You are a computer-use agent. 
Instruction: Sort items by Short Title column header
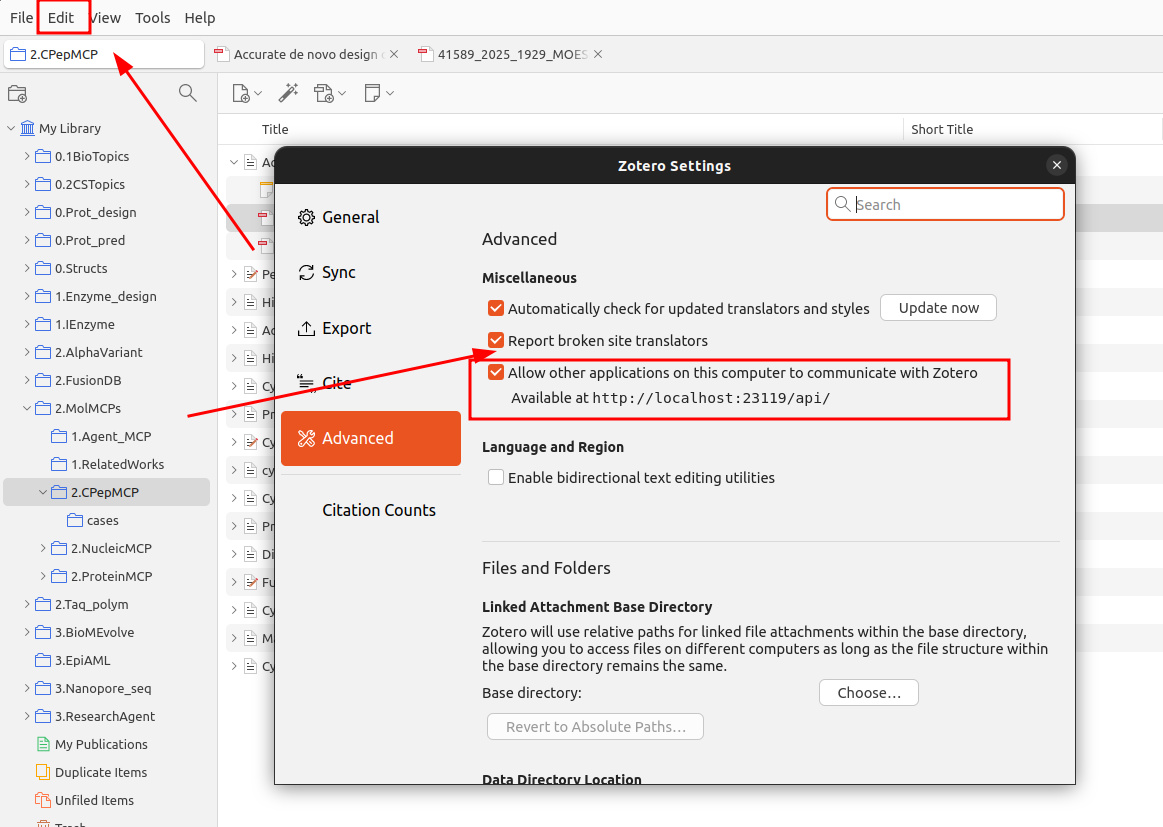(x=942, y=129)
